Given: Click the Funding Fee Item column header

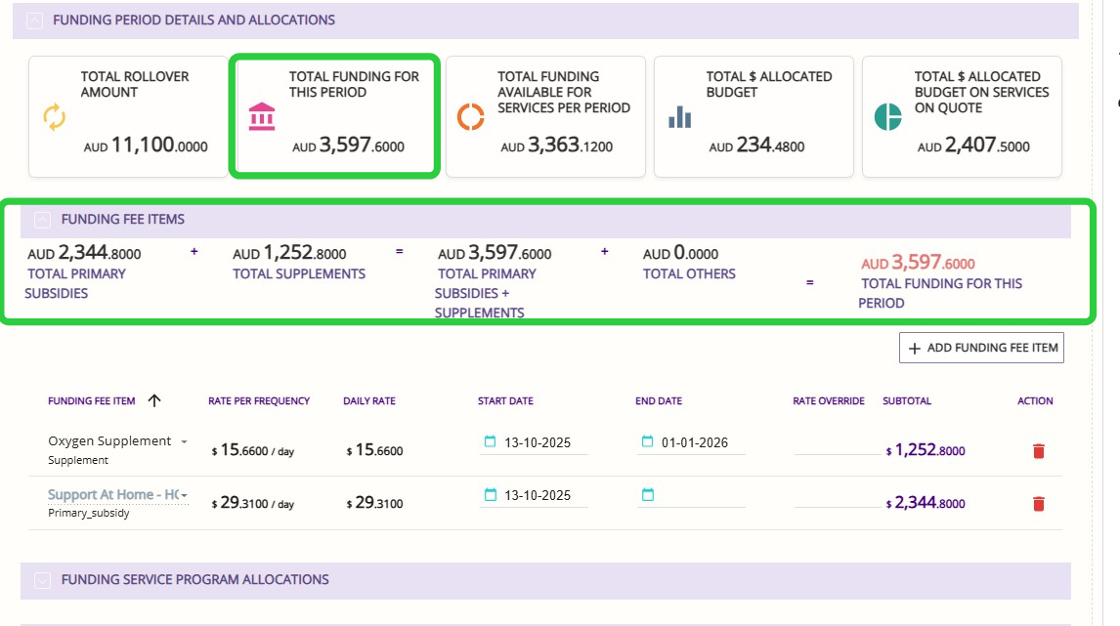Looking at the screenshot, I should tap(91, 401).
